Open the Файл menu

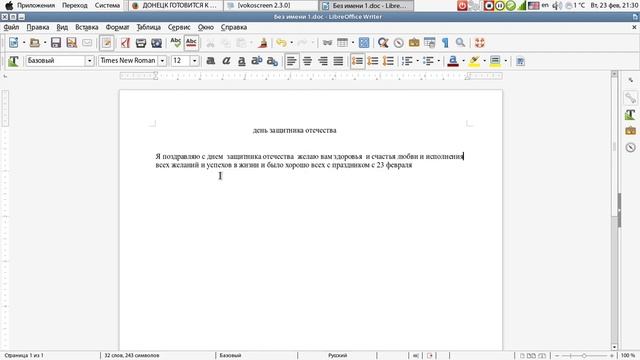pyautogui.click(x=11, y=27)
